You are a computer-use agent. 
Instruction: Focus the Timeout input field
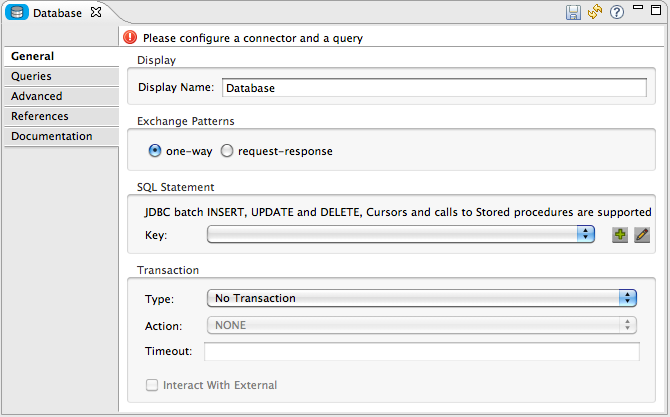coord(421,351)
